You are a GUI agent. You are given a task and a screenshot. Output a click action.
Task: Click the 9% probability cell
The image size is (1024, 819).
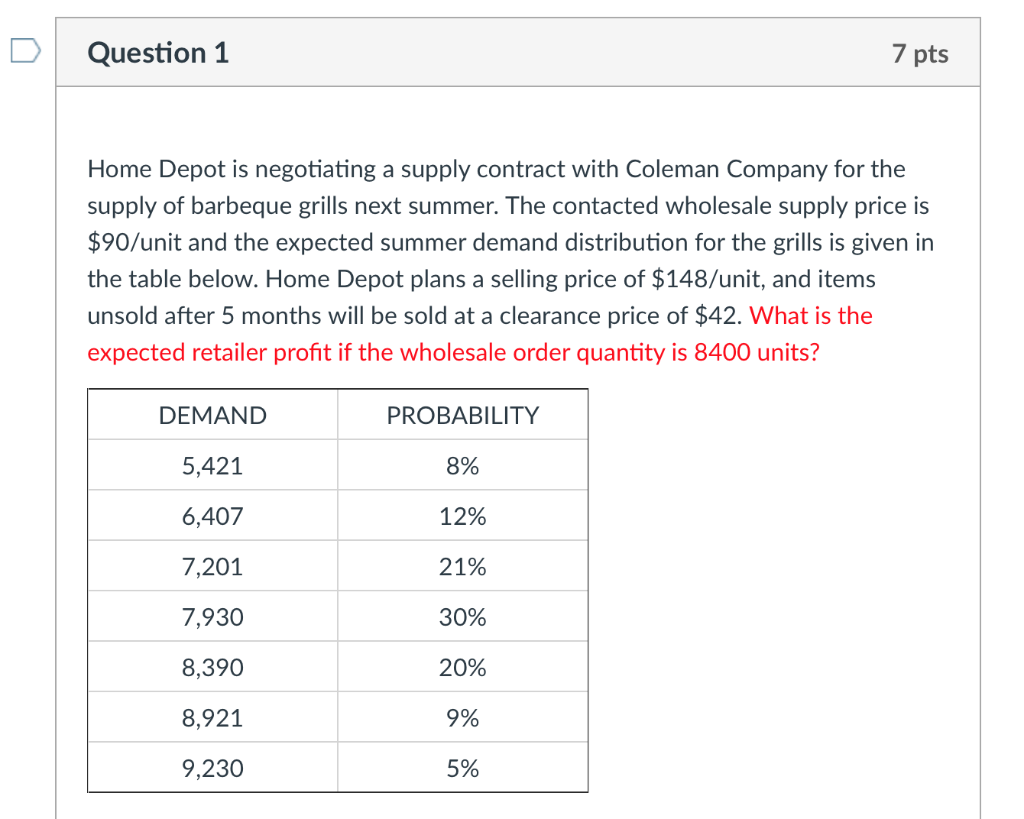pos(462,717)
